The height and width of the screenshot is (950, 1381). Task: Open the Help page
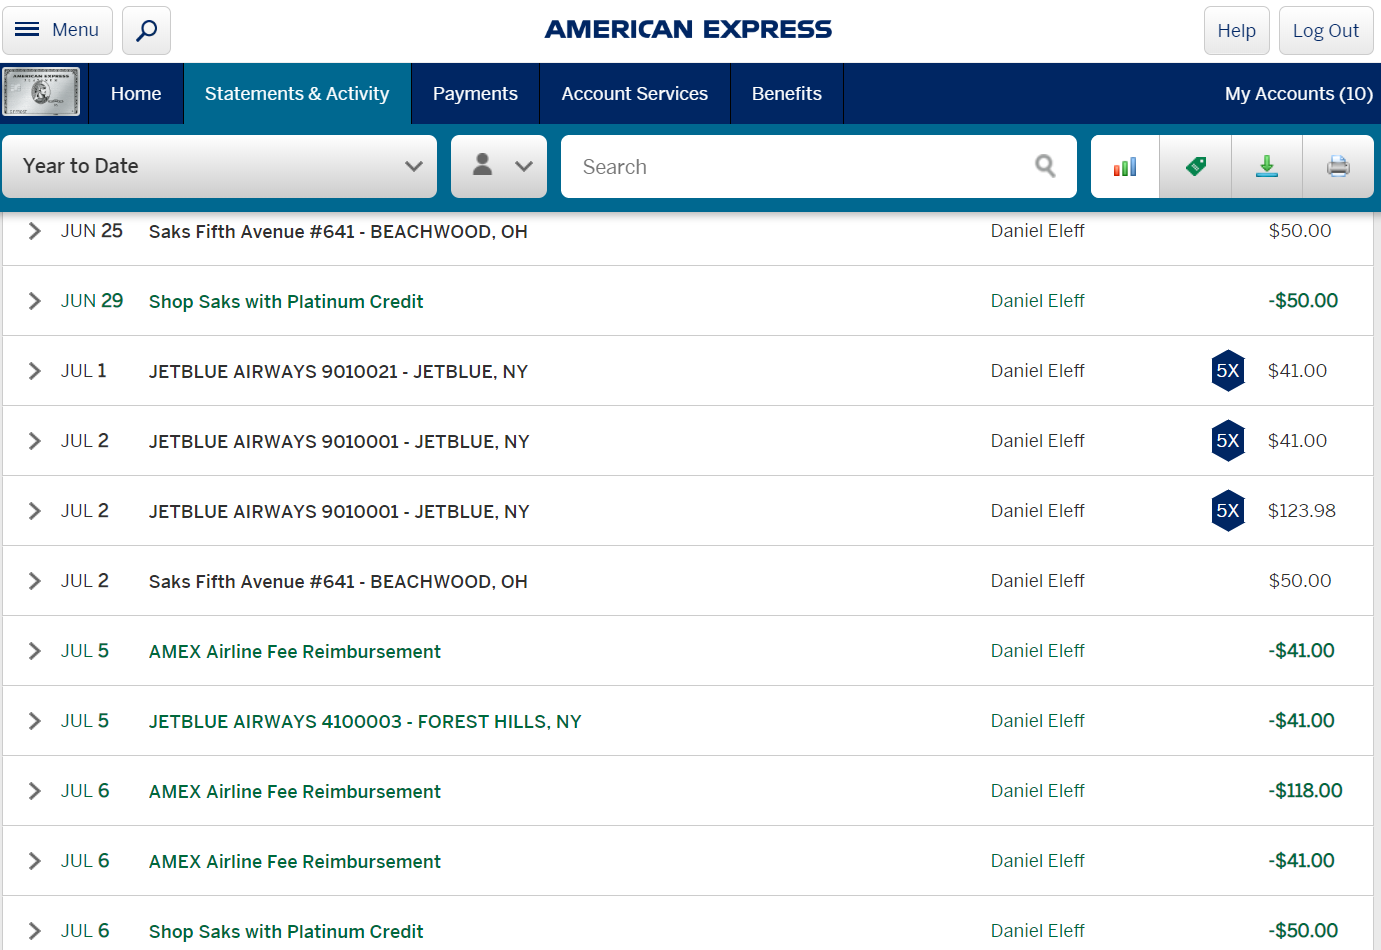click(1236, 30)
